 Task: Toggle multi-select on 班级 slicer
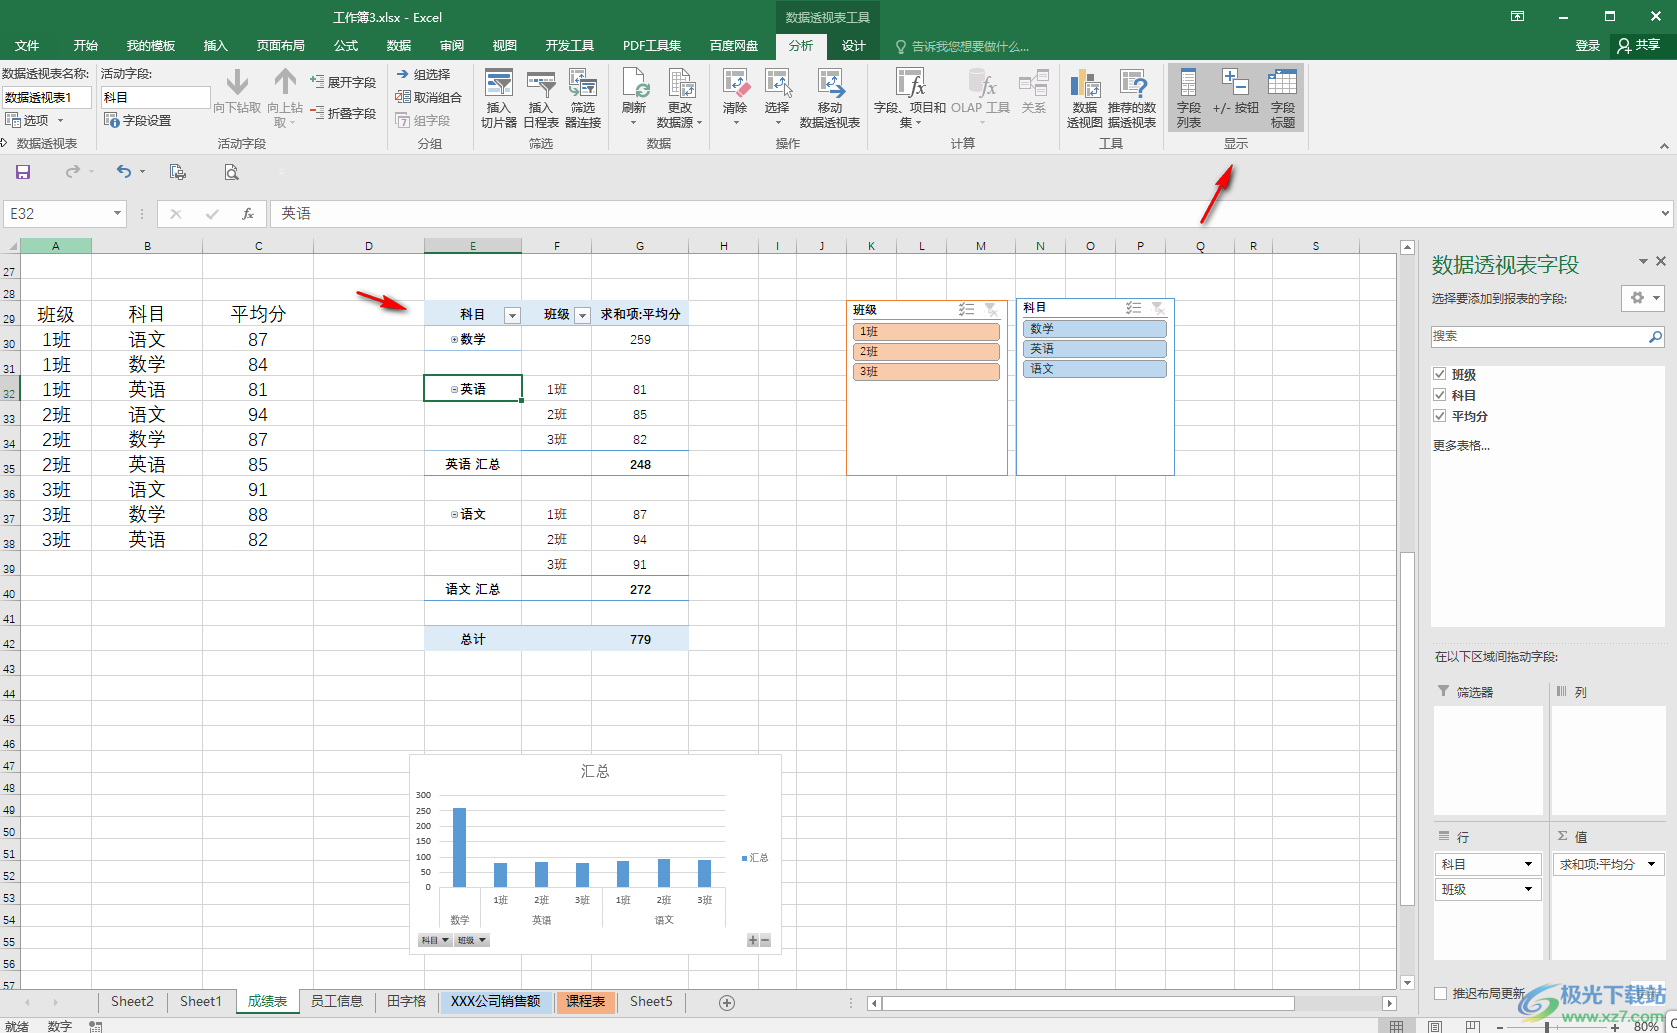966,310
